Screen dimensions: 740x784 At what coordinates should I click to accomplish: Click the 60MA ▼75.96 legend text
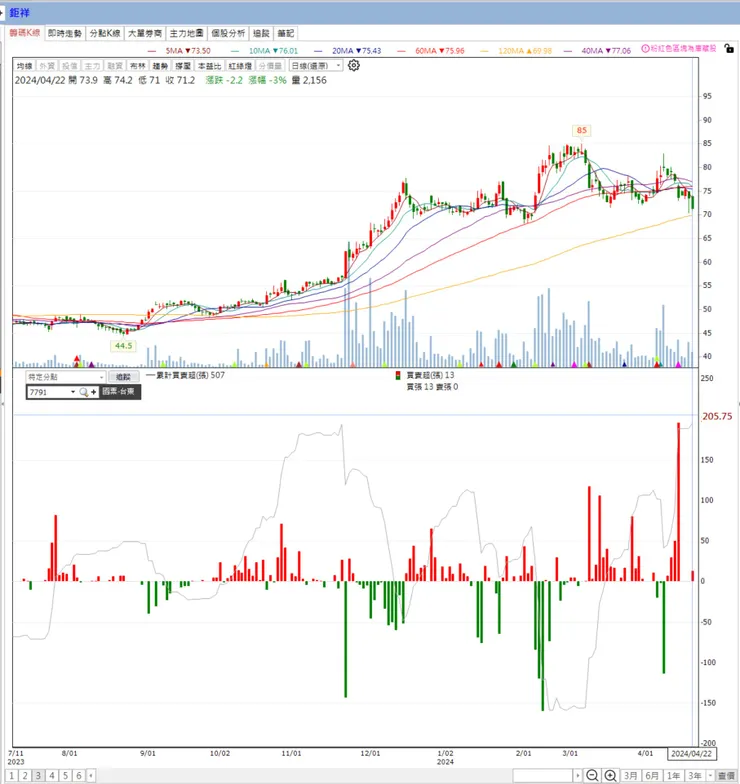coord(440,50)
